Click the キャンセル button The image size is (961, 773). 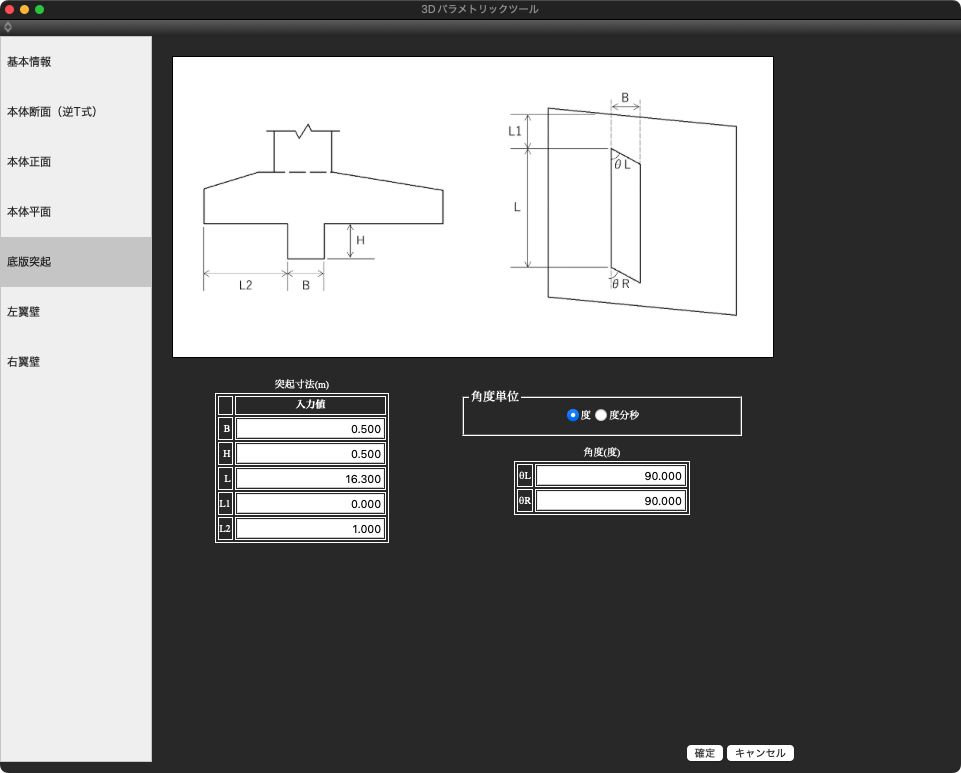[760, 753]
